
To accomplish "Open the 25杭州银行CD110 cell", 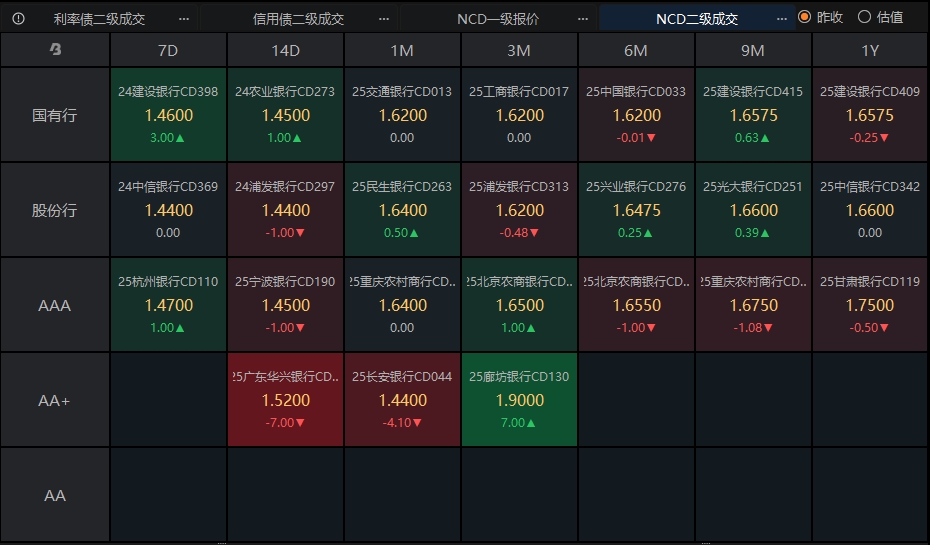I will coord(168,304).
